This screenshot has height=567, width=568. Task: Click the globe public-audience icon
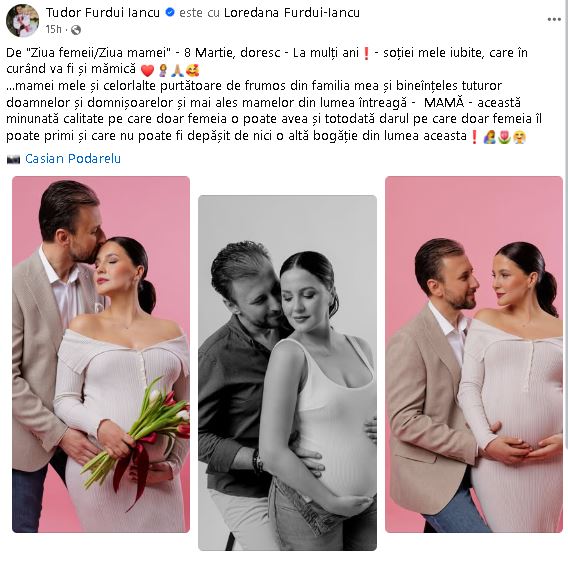(x=76, y=30)
